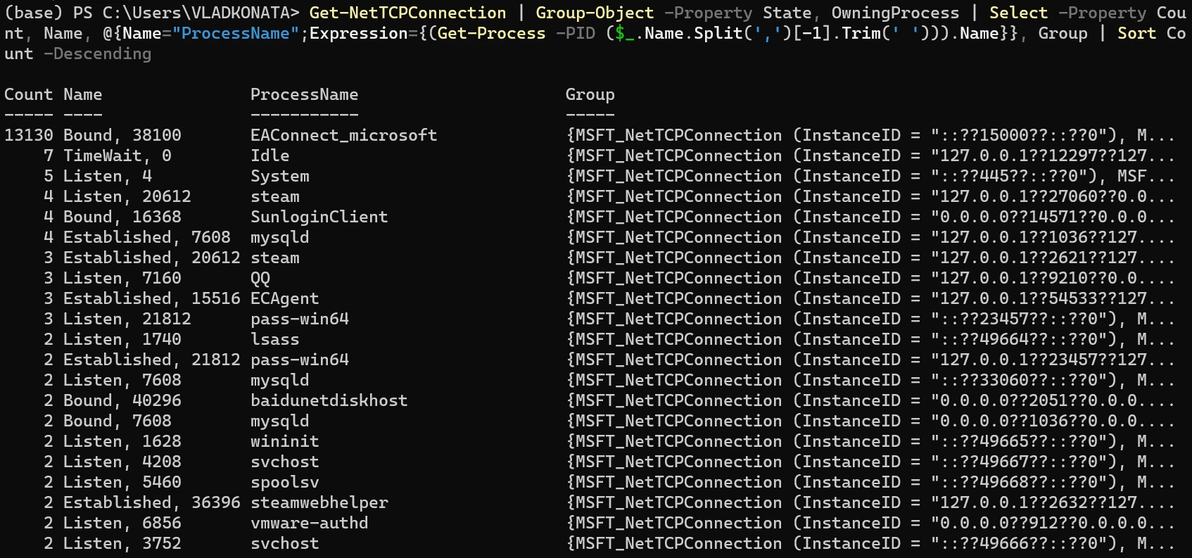Click the Idle process name
Viewport: 1192px width, 558px height.
point(270,155)
